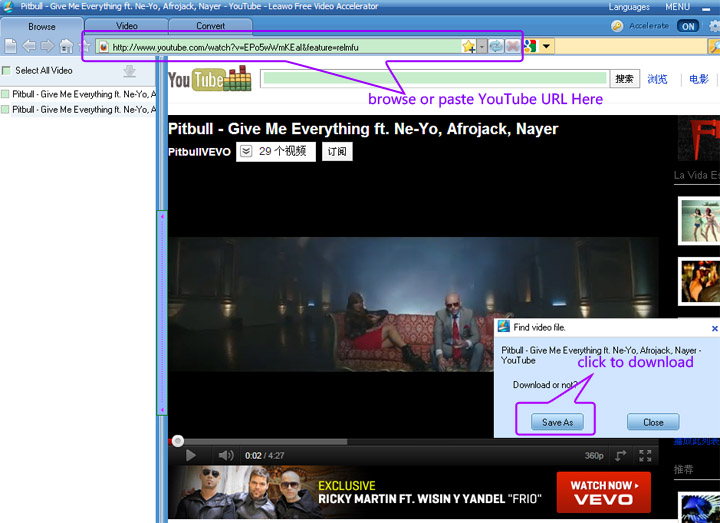Open the MENU item in title bar
The width and height of the screenshot is (720, 523).
click(x=677, y=7)
